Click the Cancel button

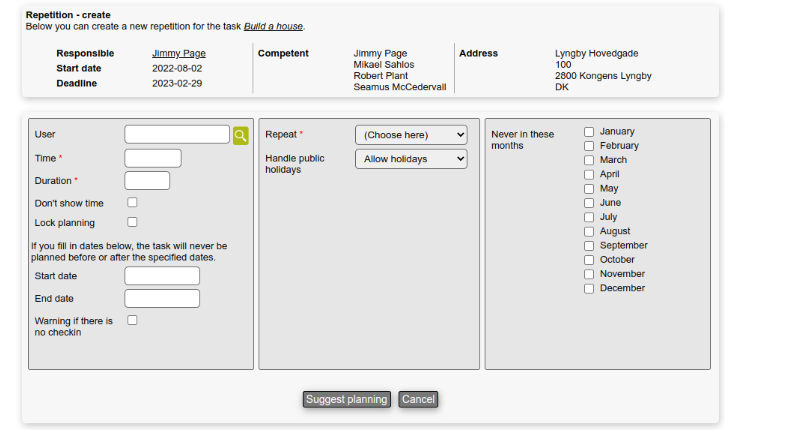(x=418, y=399)
